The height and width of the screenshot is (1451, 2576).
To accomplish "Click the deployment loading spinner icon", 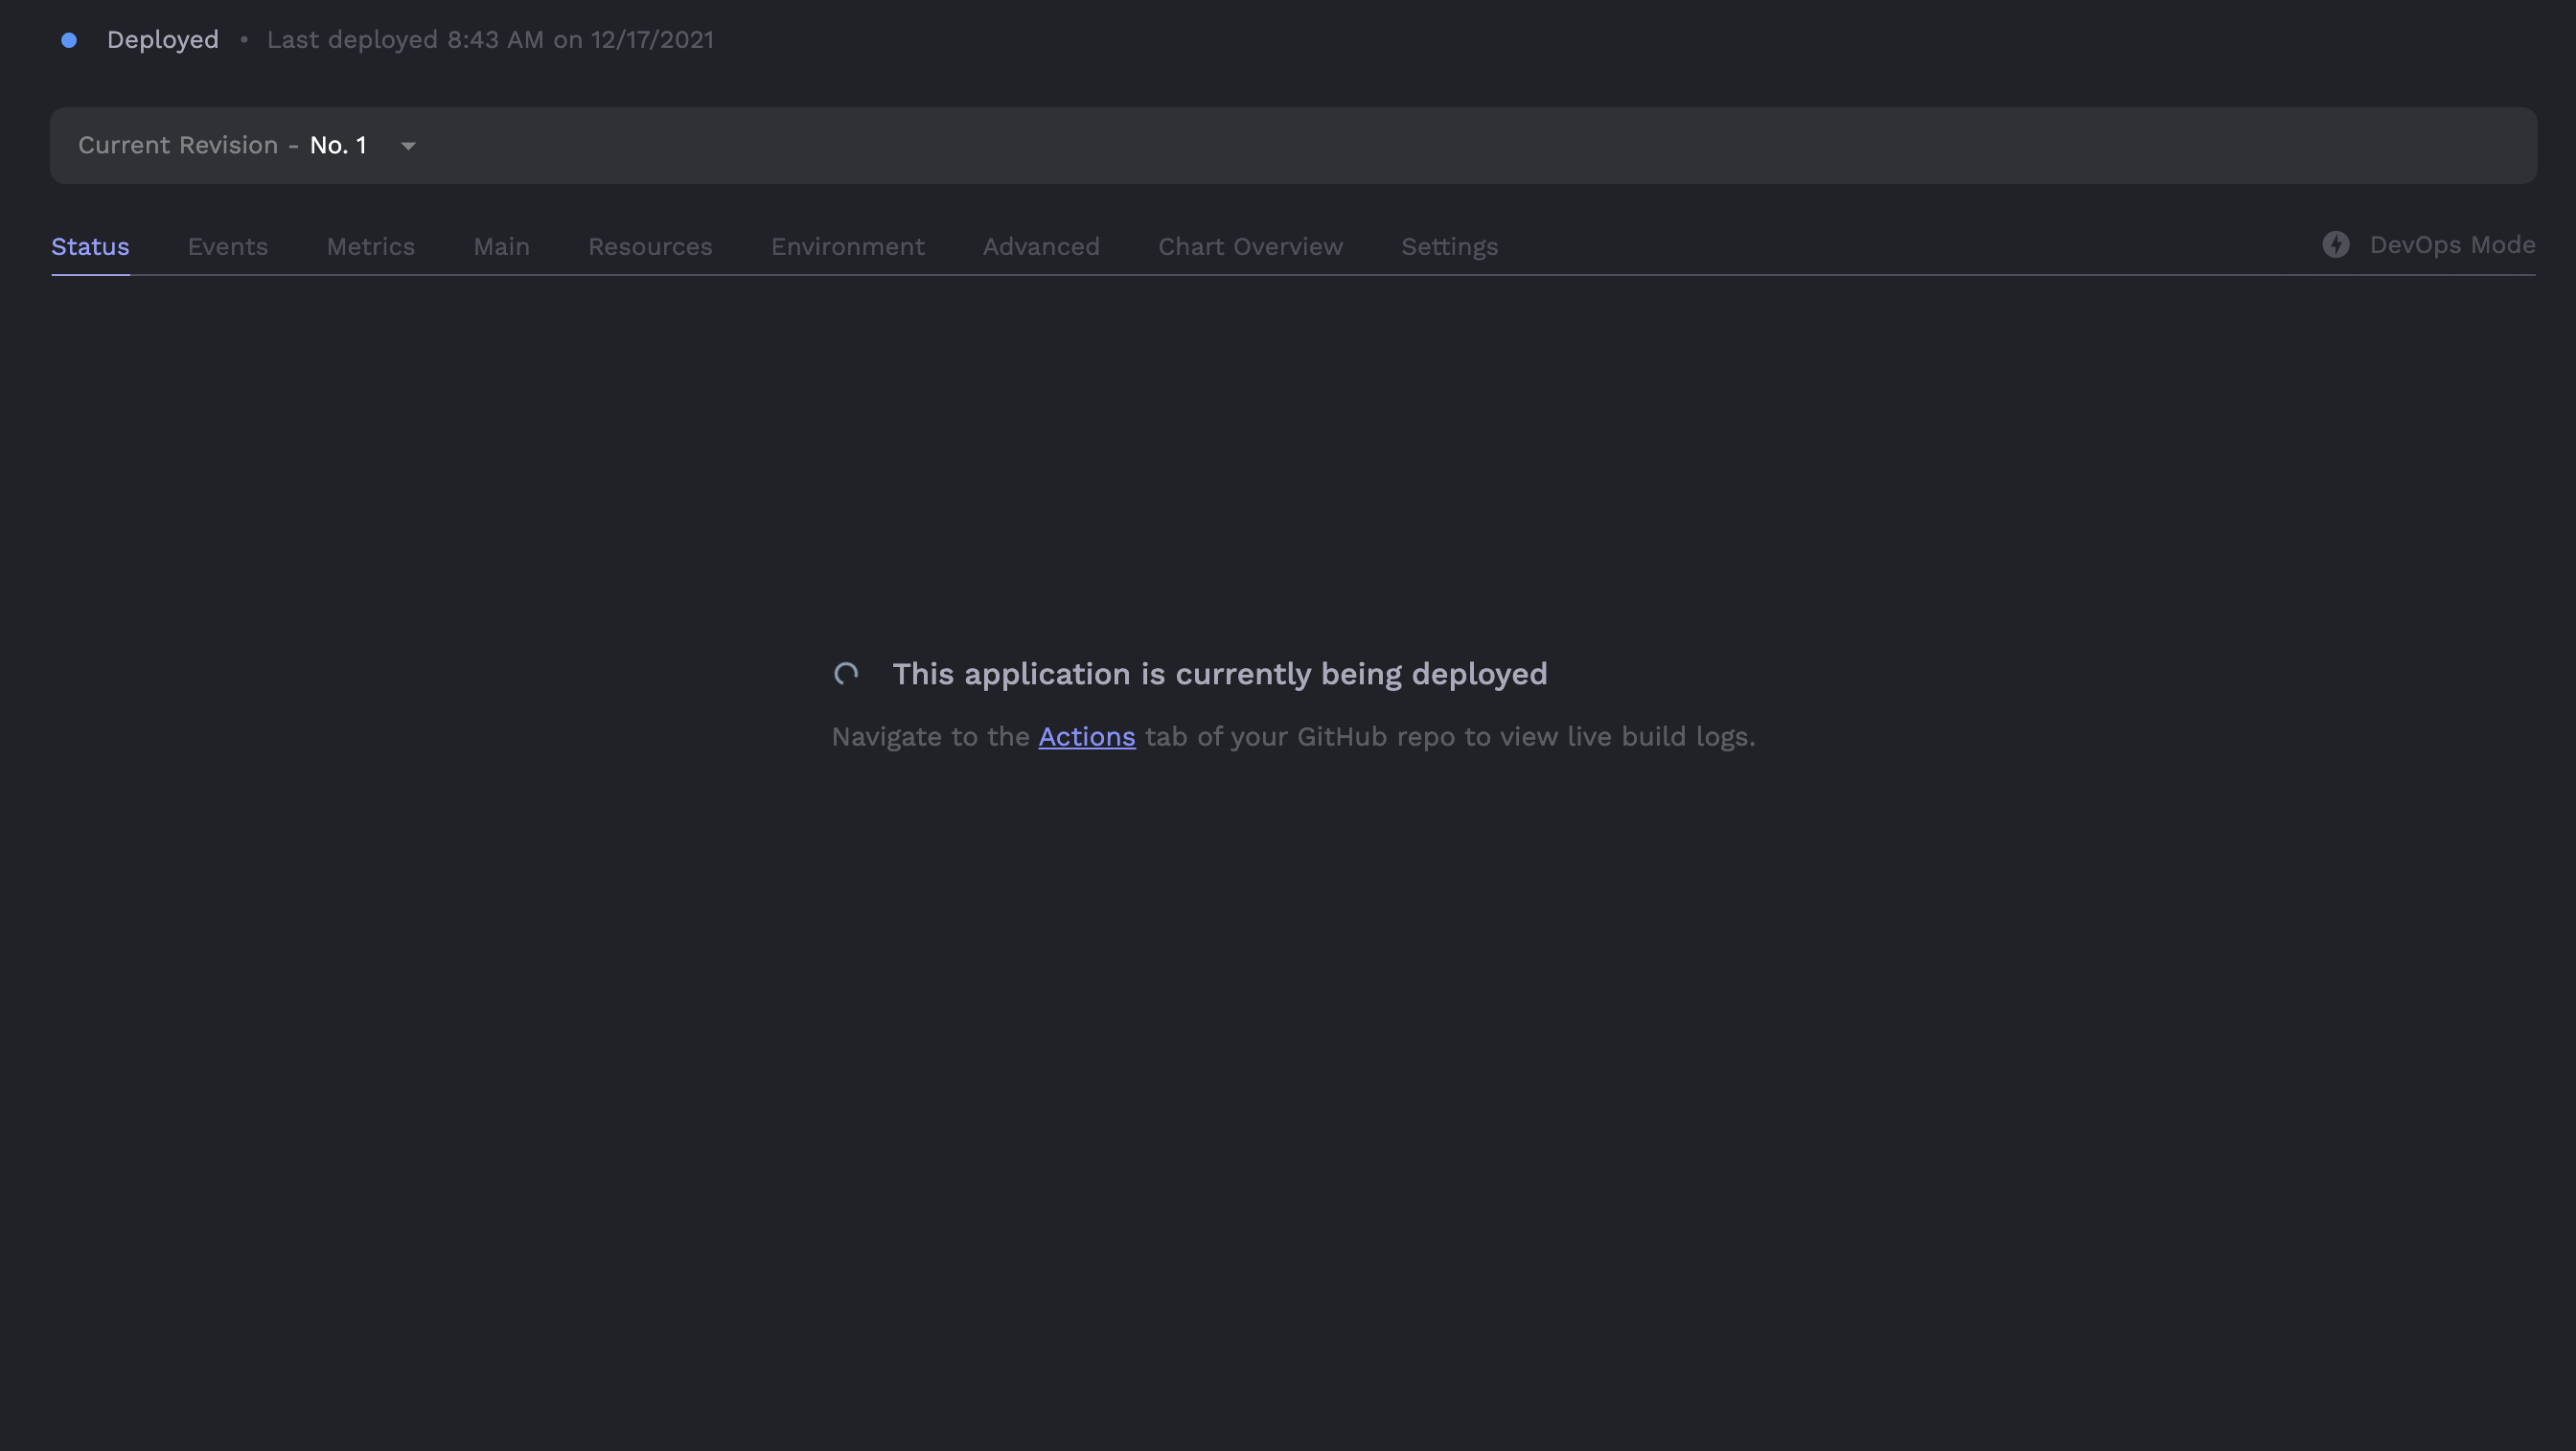I will point(846,674).
